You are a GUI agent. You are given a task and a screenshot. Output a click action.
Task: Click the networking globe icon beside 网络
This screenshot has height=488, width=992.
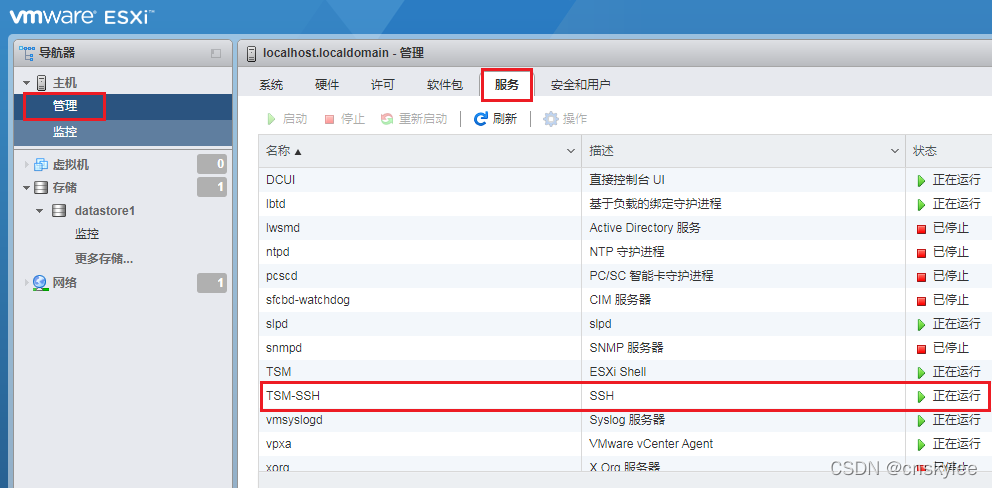(x=40, y=283)
